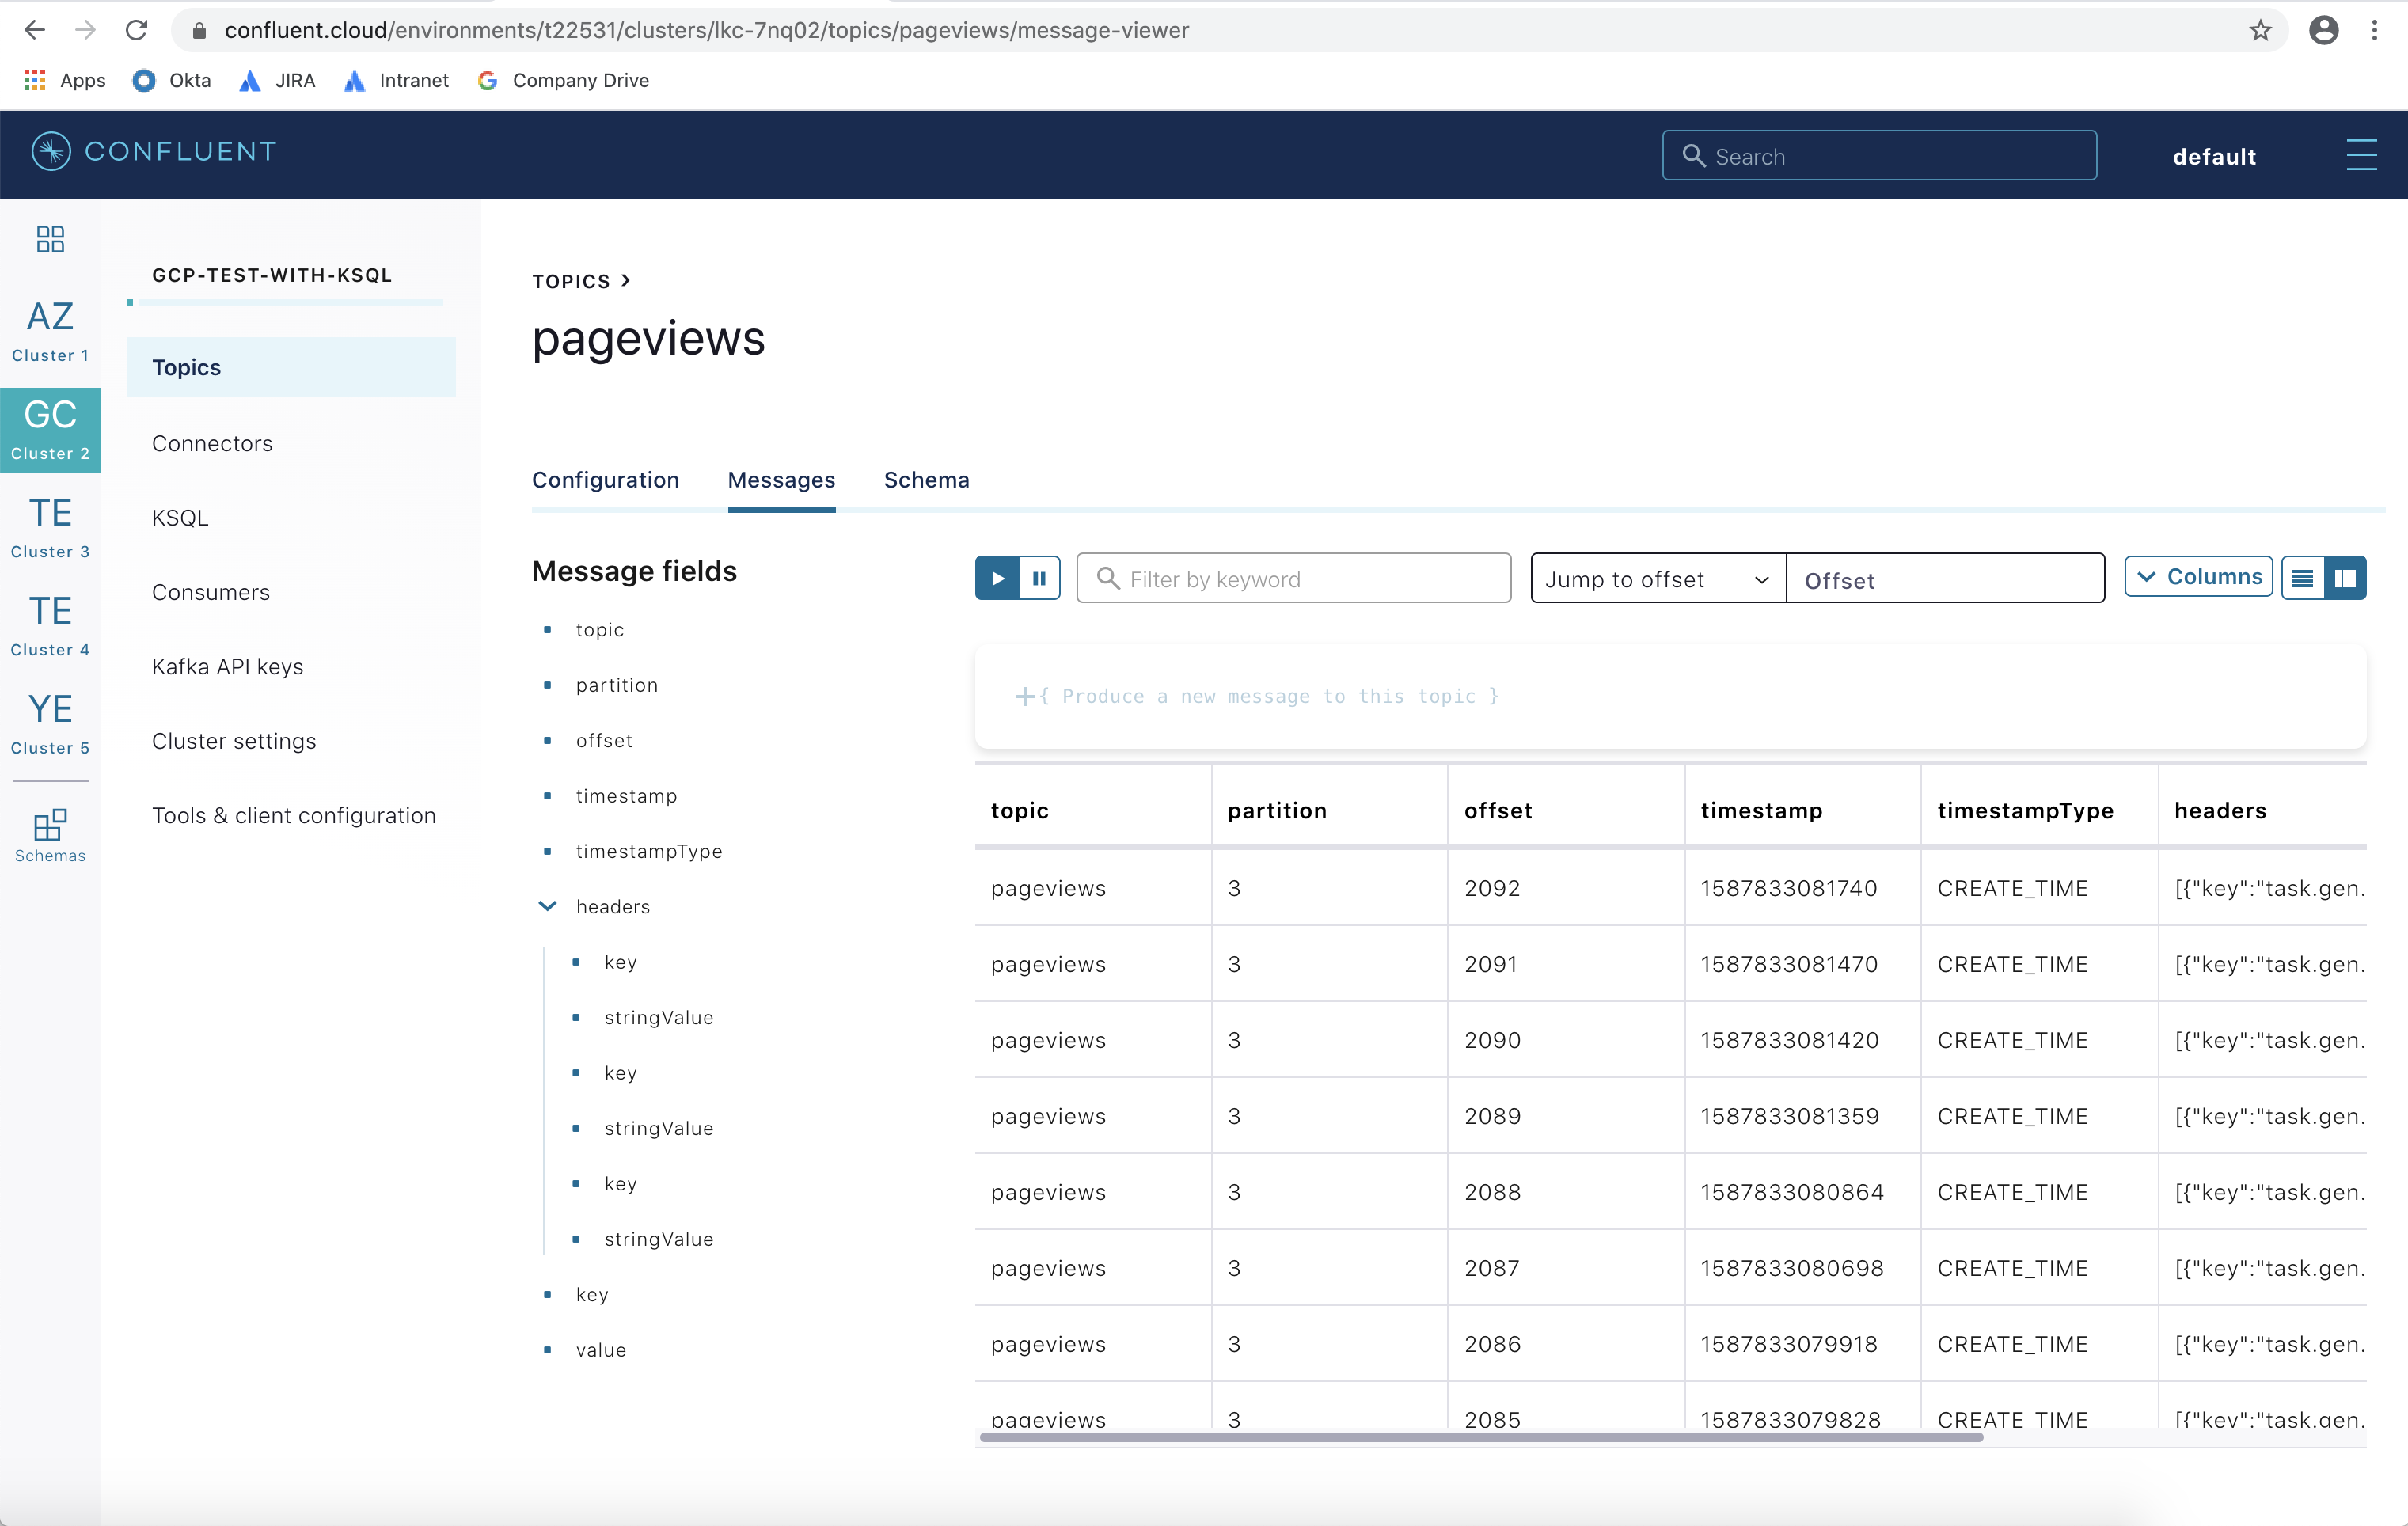Click the TOPICS breadcrumb

tap(571, 281)
